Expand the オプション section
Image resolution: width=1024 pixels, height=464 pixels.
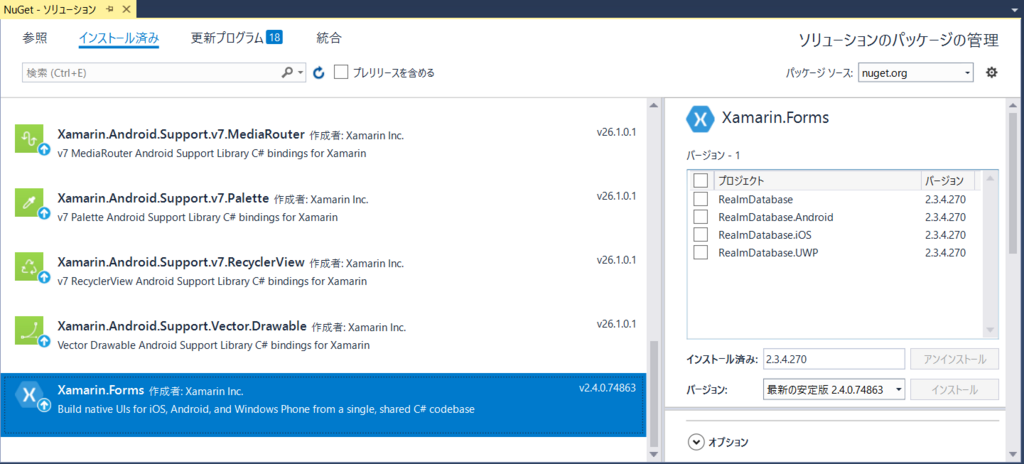[696, 442]
